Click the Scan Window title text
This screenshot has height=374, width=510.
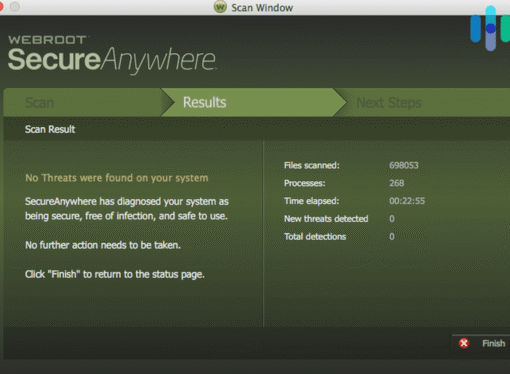click(262, 8)
